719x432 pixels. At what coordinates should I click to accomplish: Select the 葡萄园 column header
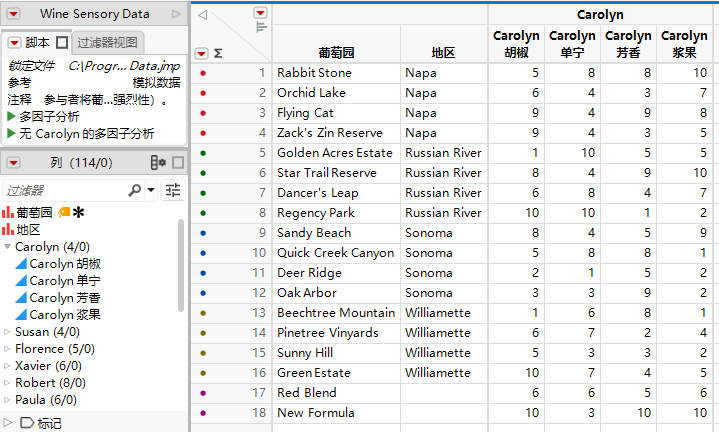(x=336, y=53)
